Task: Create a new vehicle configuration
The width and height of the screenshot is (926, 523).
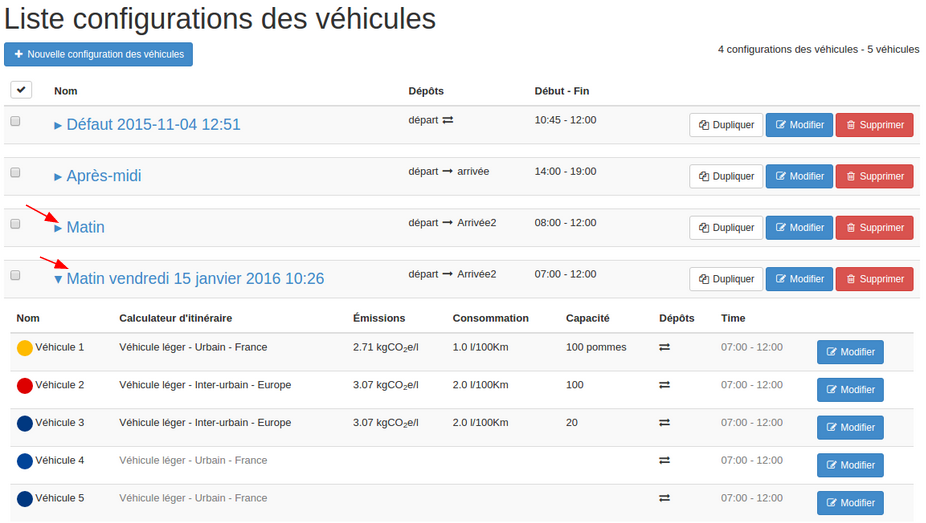Action: coord(98,54)
